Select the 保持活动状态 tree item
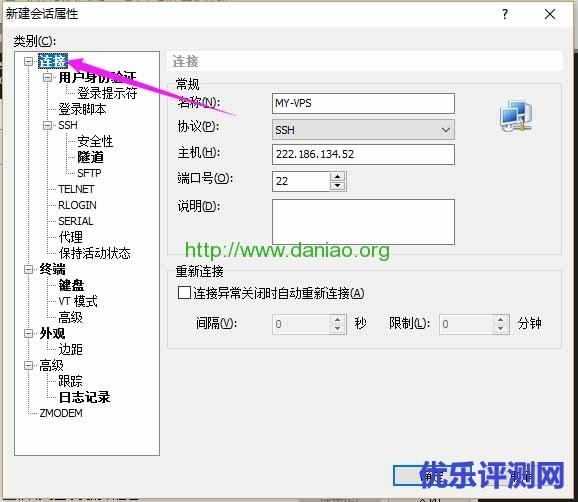The height and width of the screenshot is (502, 578). 94,253
